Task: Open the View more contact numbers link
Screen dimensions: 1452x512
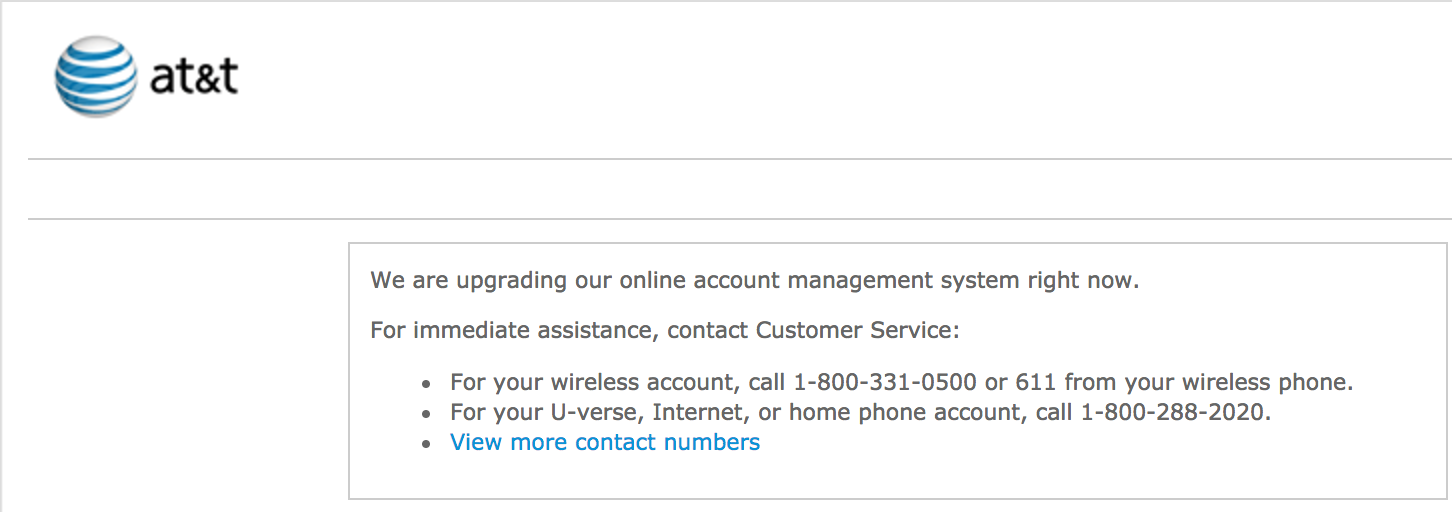Action: tap(605, 442)
